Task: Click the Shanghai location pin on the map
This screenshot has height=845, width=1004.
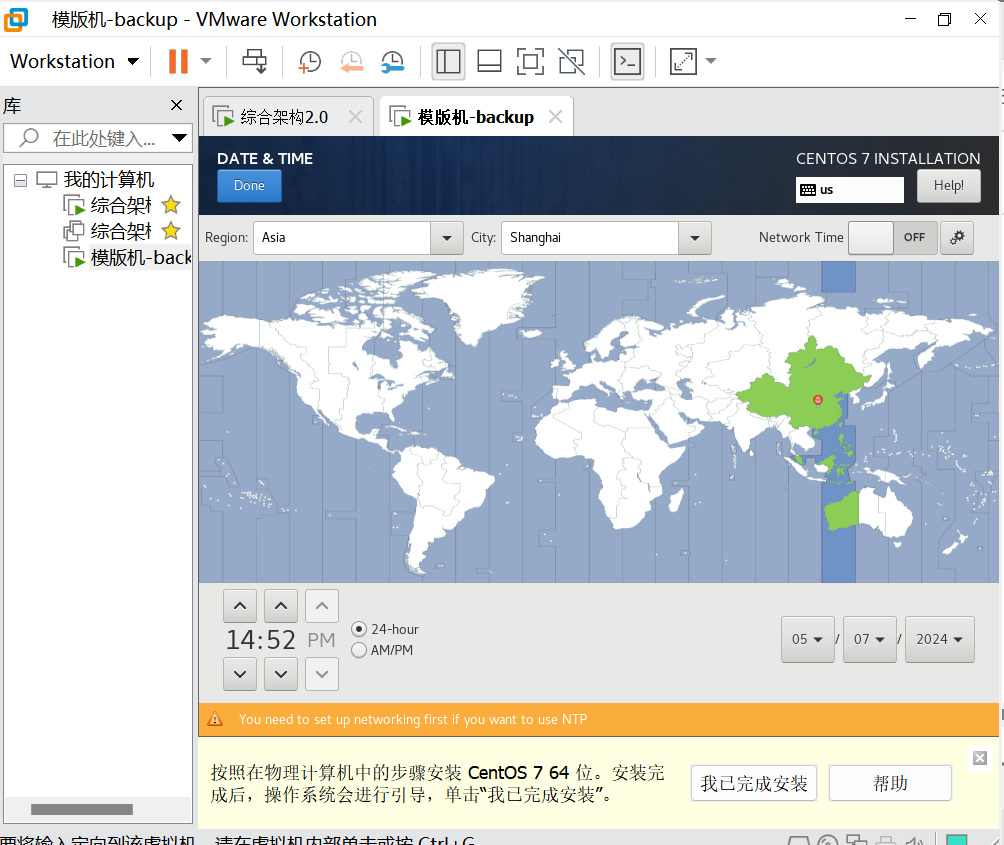Action: (818, 401)
